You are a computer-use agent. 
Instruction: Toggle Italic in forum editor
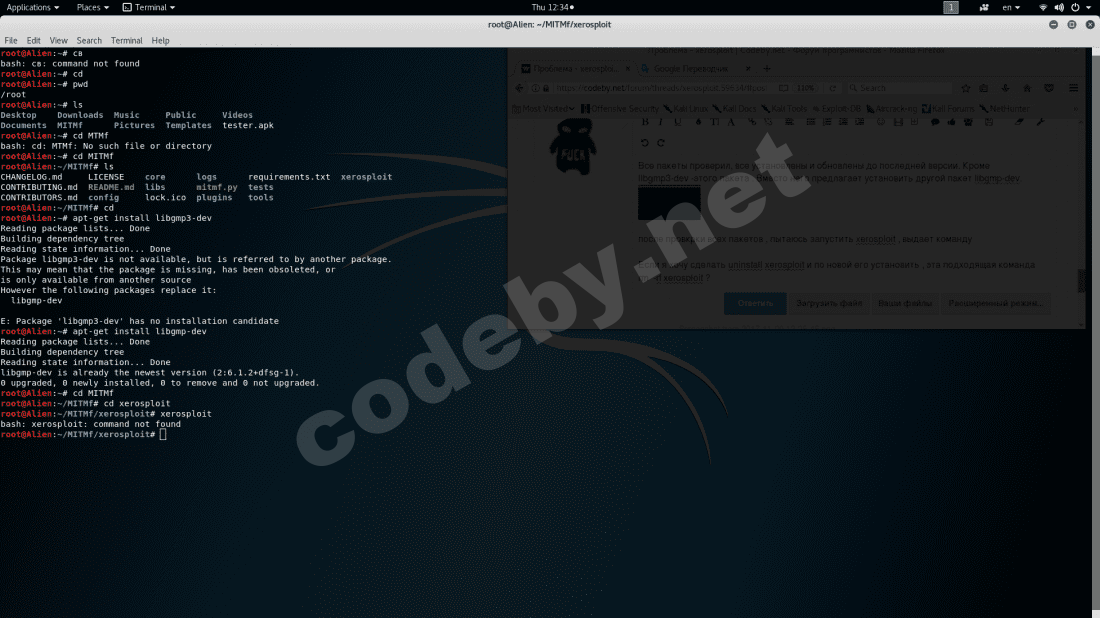point(660,122)
